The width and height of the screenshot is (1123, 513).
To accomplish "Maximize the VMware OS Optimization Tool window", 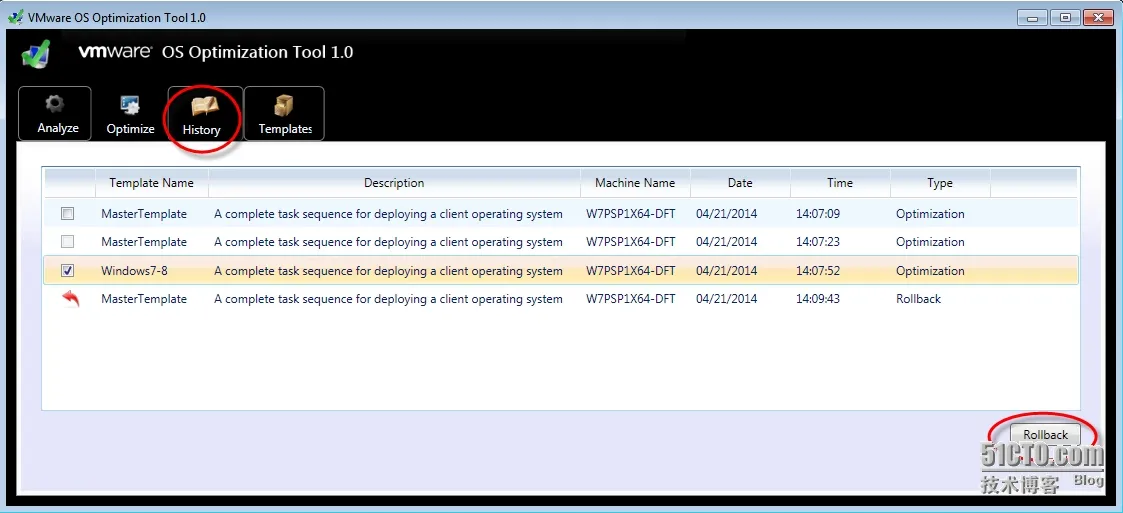I will point(1065,17).
